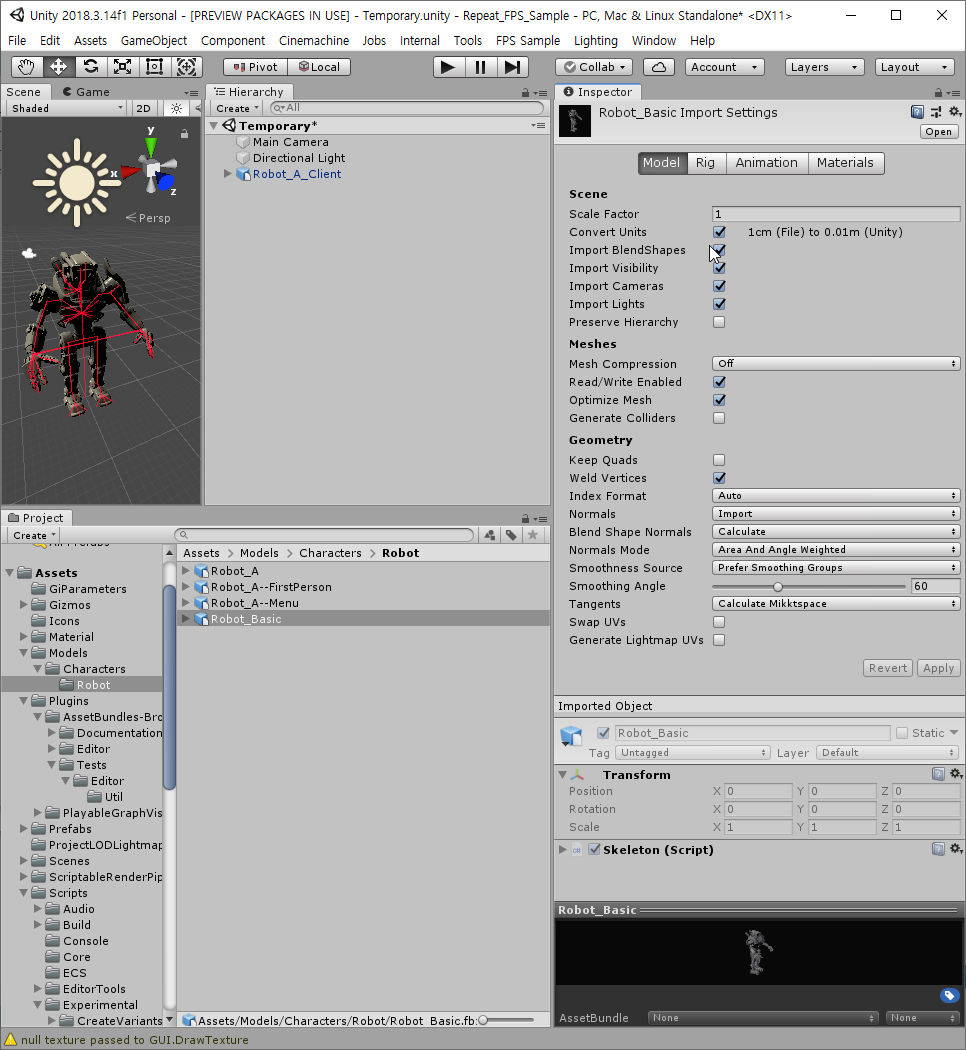This screenshot has width=966, height=1050.
Task: Open Index Format dropdown
Action: point(836,496)
